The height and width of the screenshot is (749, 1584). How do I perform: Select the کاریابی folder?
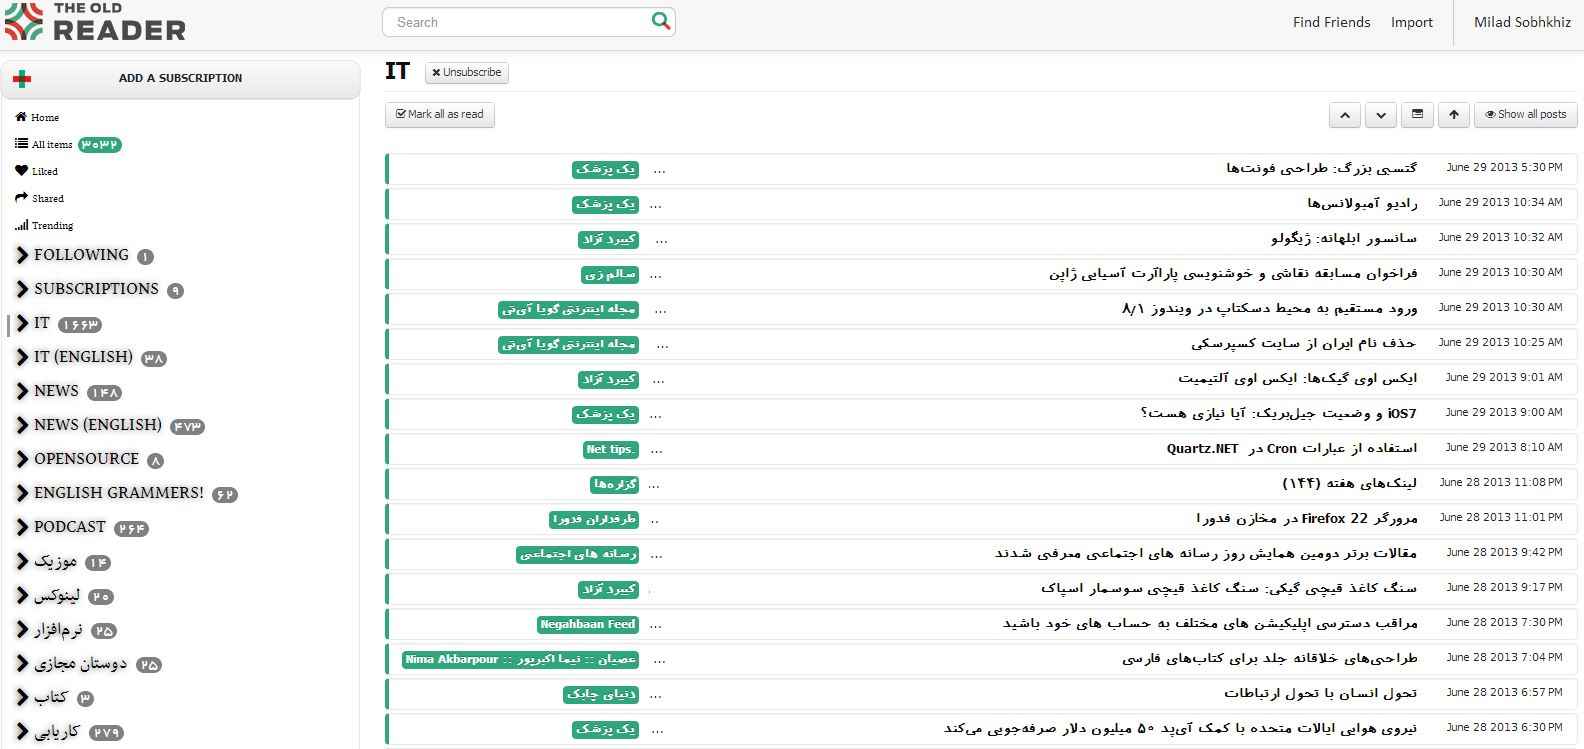tap(57, 732)
